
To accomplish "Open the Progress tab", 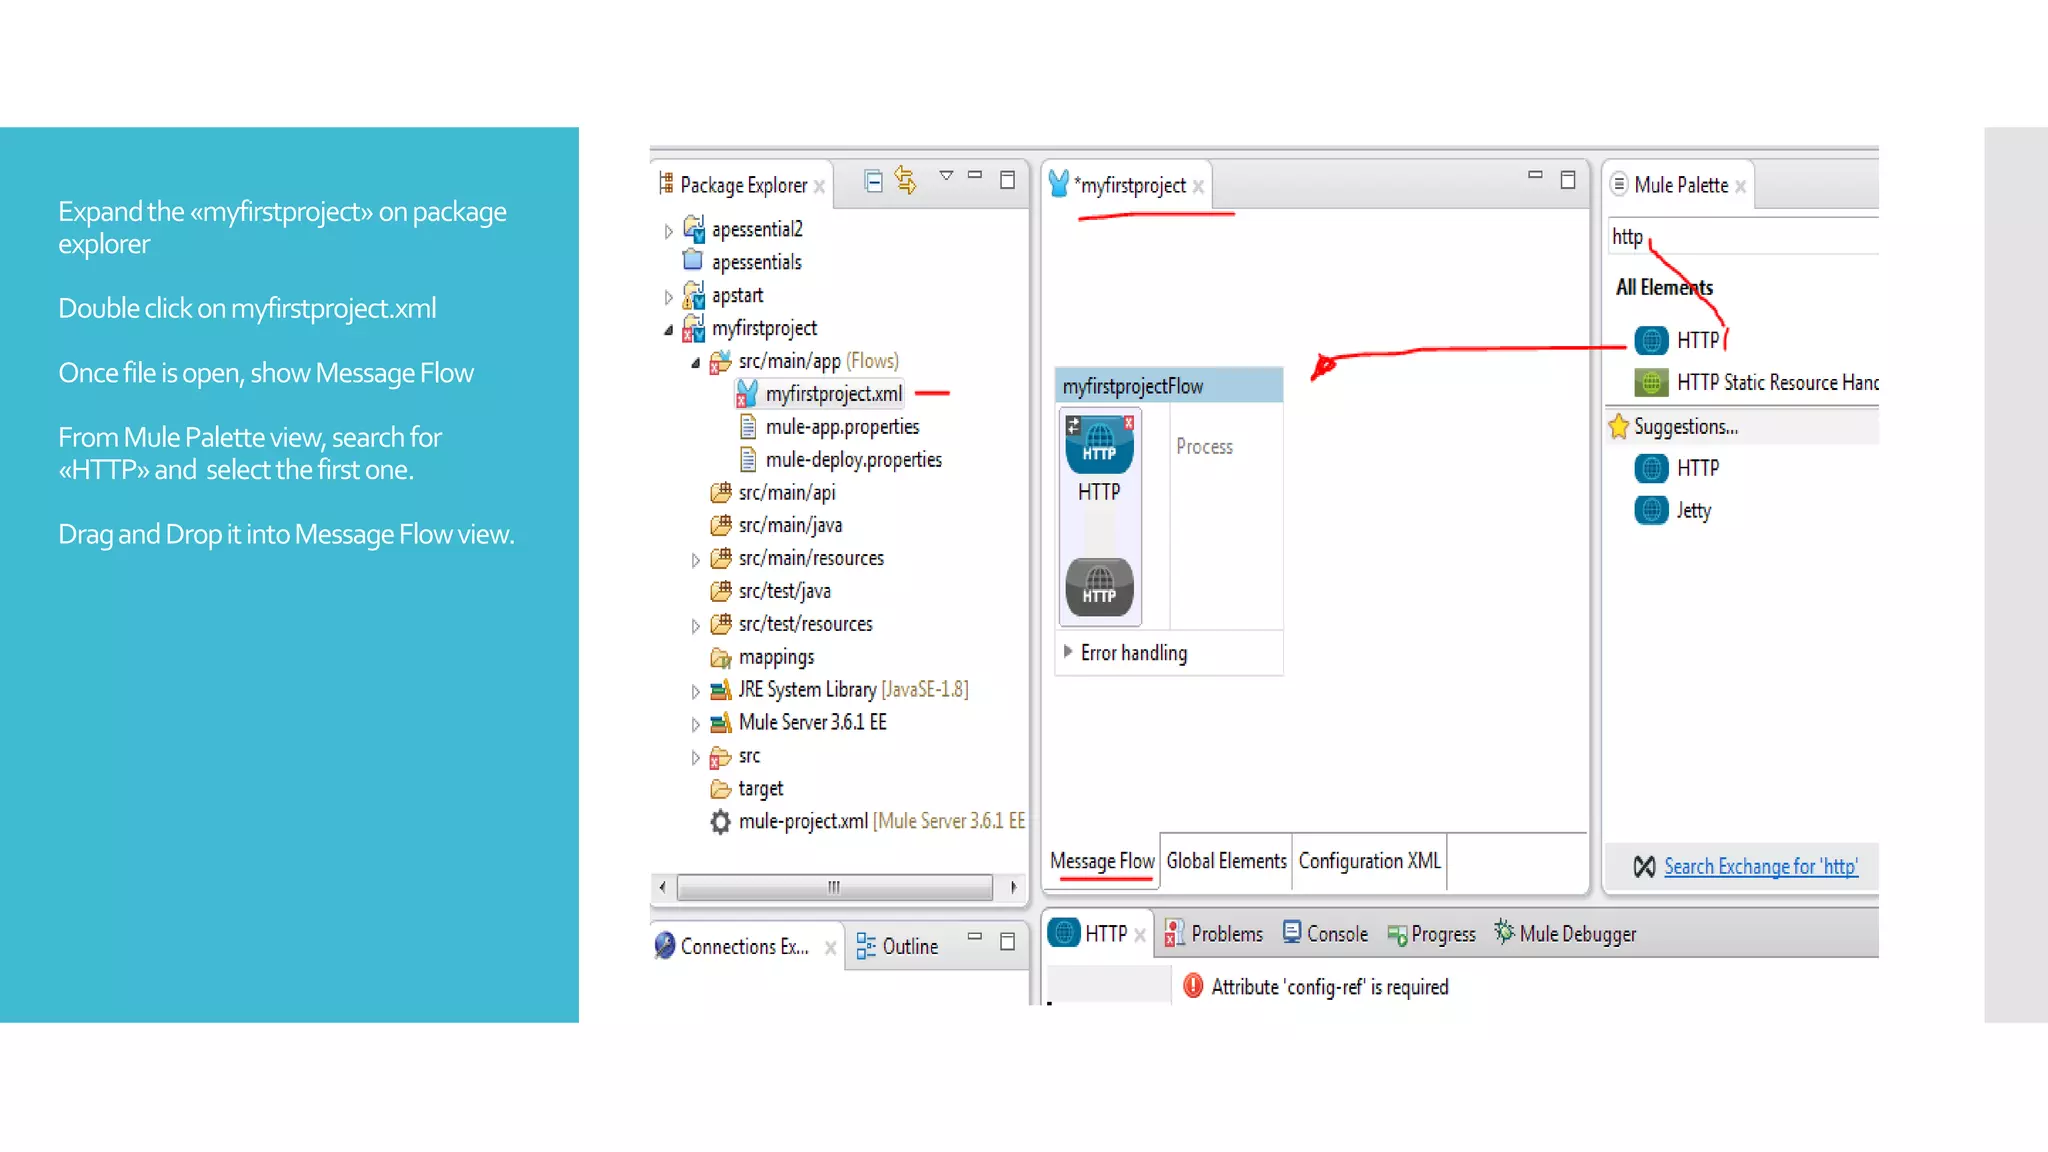I will [1431, 934].
